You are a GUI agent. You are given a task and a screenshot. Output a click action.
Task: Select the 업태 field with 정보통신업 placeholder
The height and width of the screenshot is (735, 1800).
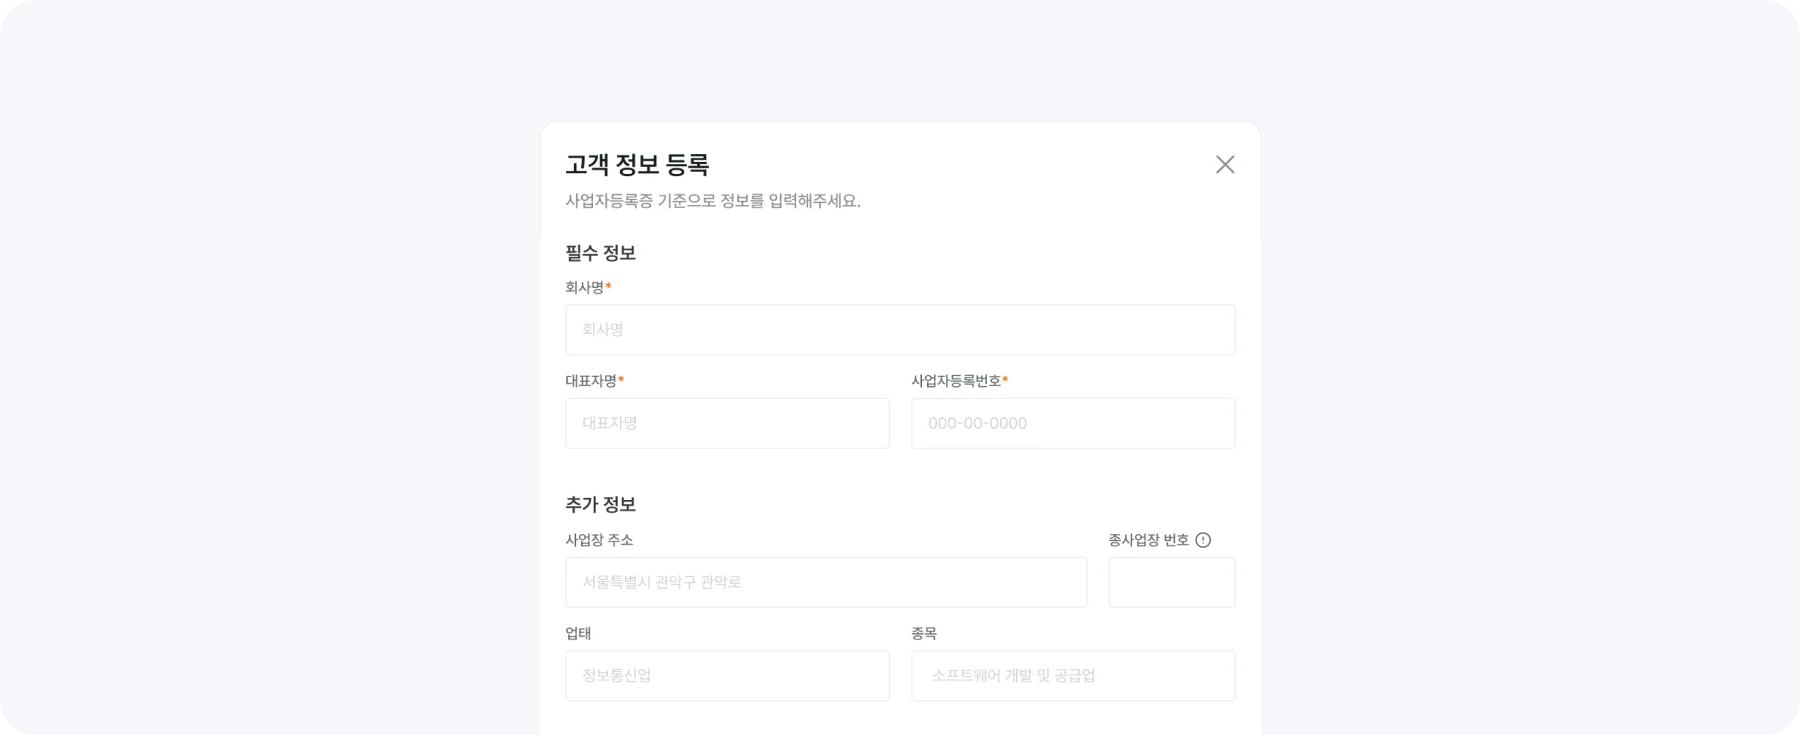(727, 675)
